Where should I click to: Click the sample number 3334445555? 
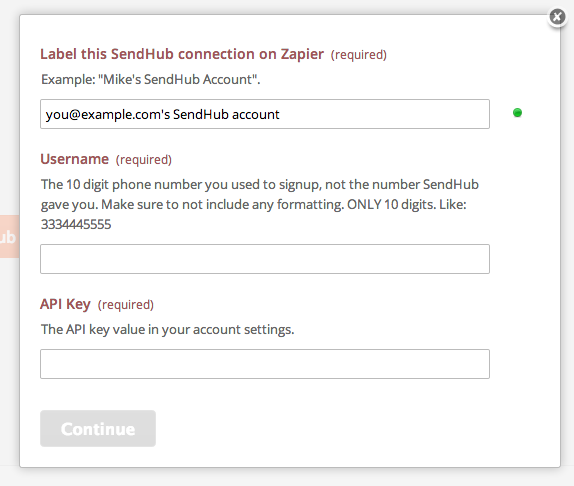pyautogui.click(x=76, y=224)
